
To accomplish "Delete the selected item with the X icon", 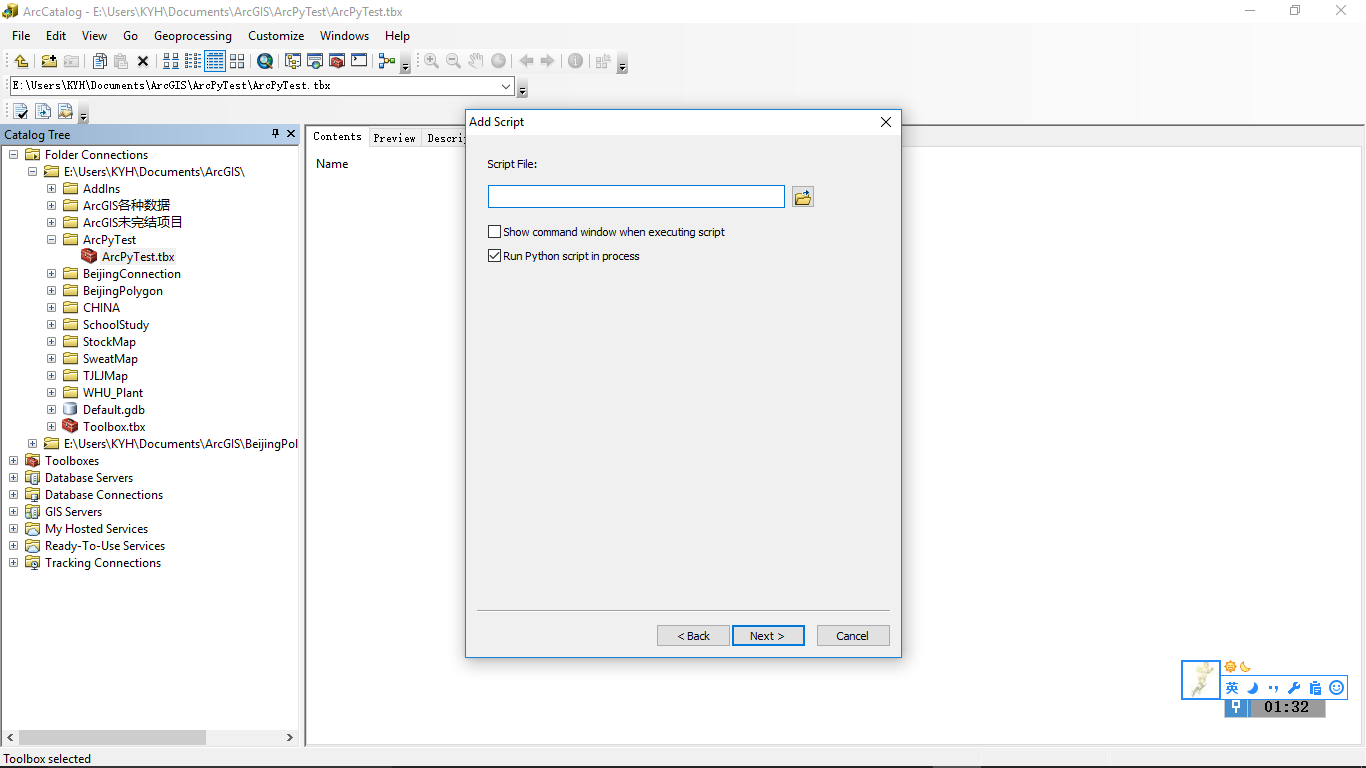I will 143,61.
